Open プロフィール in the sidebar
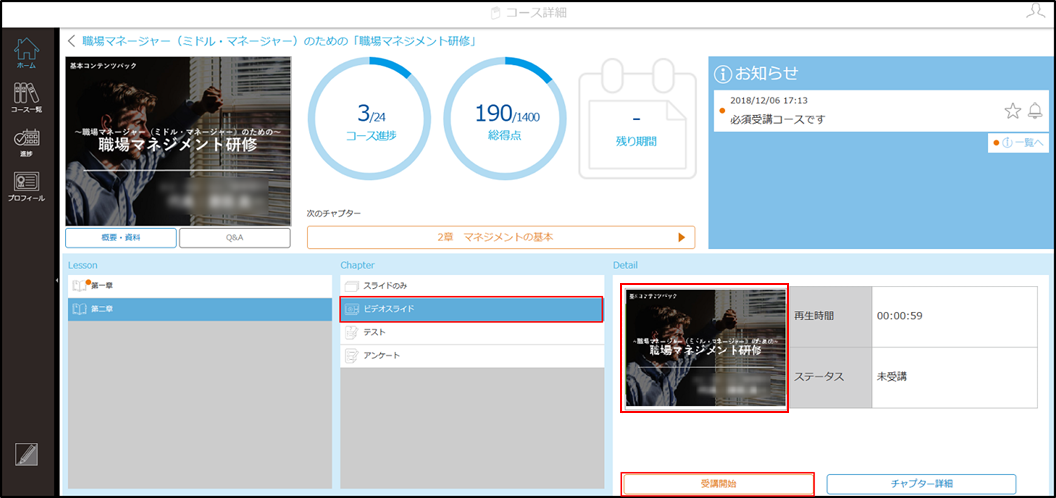Screen dimensions: 1056x498 27,187
